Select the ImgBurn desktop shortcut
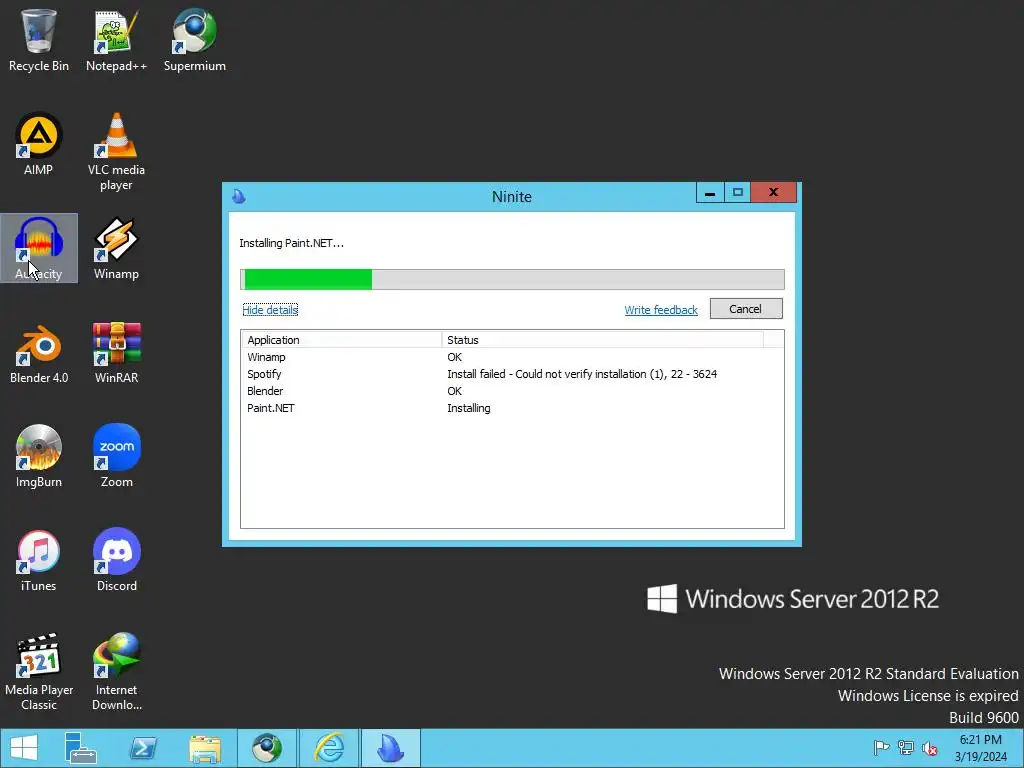 click(x=39, y=456)
